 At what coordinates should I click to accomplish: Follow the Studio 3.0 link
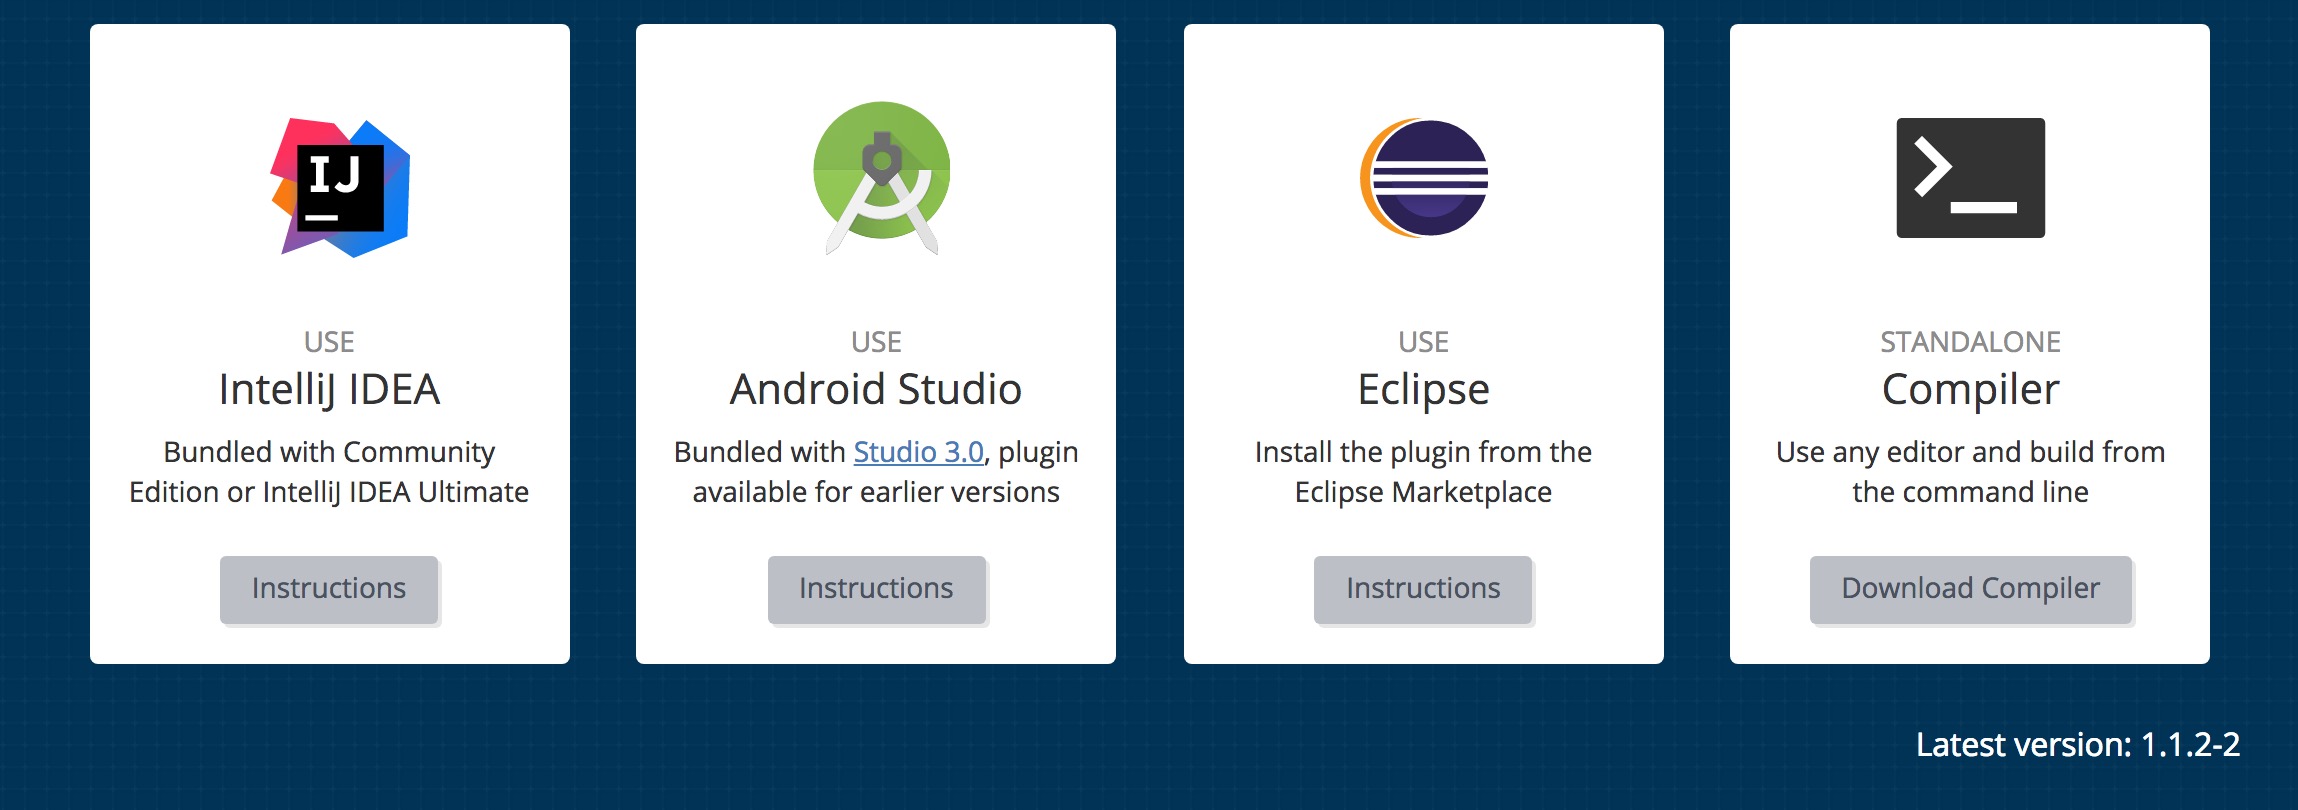pos(918,452)
